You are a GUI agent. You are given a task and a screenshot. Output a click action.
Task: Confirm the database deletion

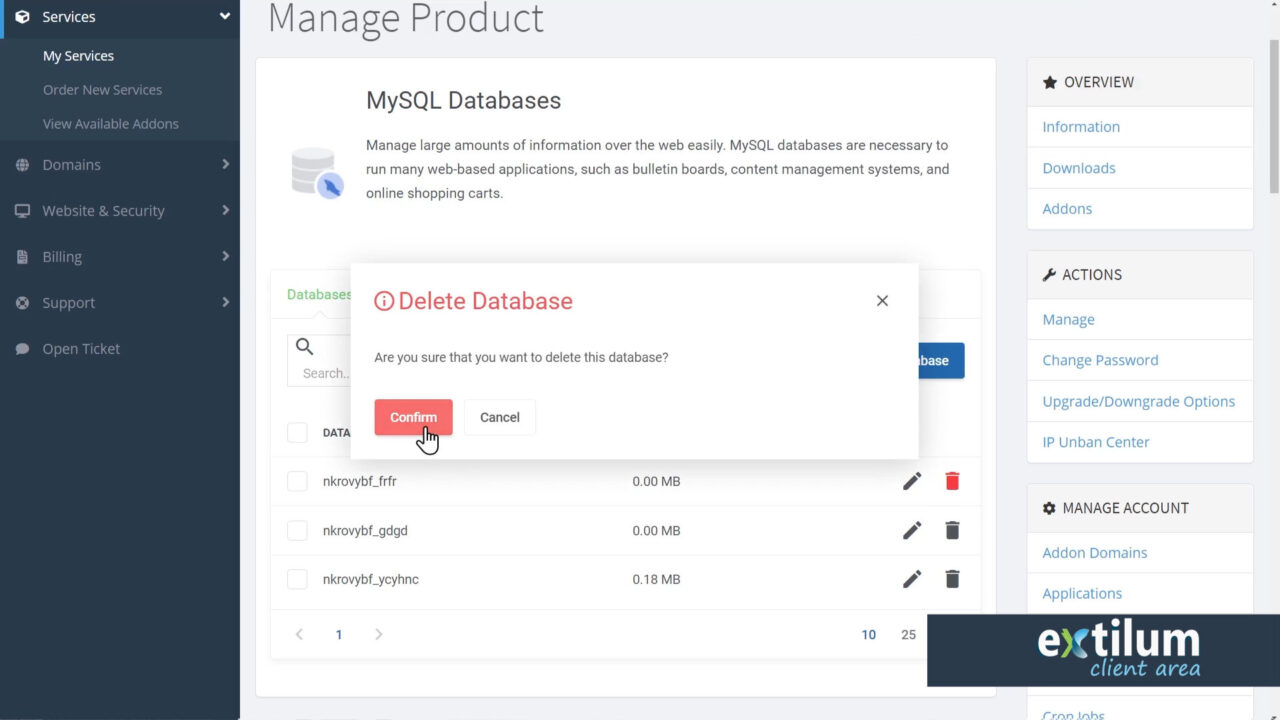[x=413, y=417]
